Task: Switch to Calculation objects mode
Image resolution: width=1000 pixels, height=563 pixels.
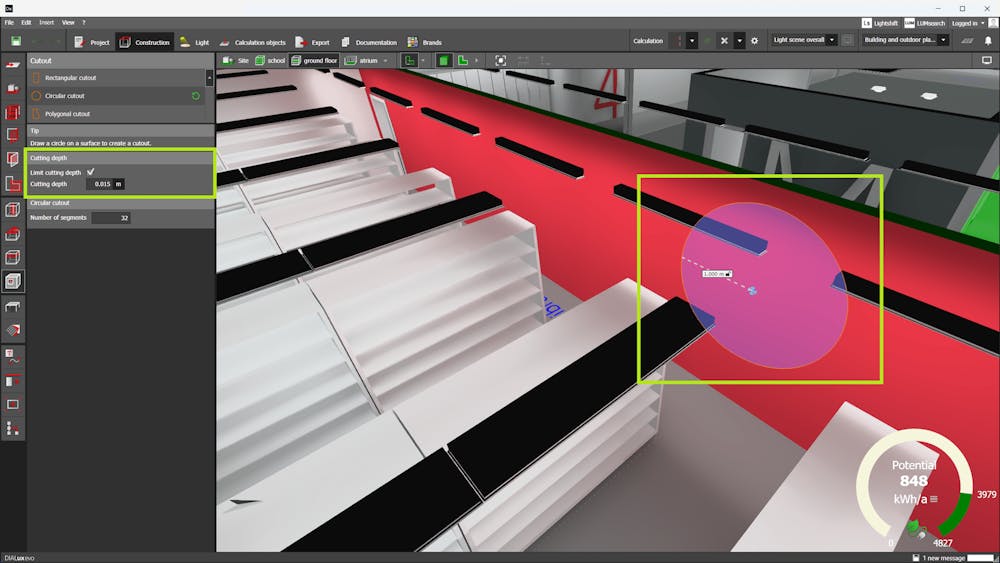Action: (252, 42)
